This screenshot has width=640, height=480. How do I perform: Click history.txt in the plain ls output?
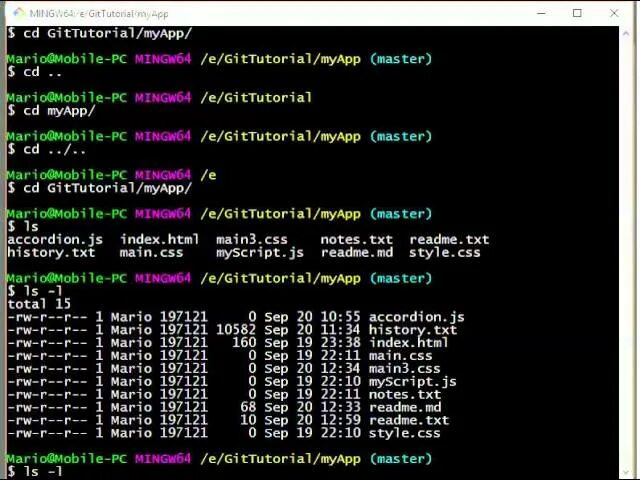(51, 253)
